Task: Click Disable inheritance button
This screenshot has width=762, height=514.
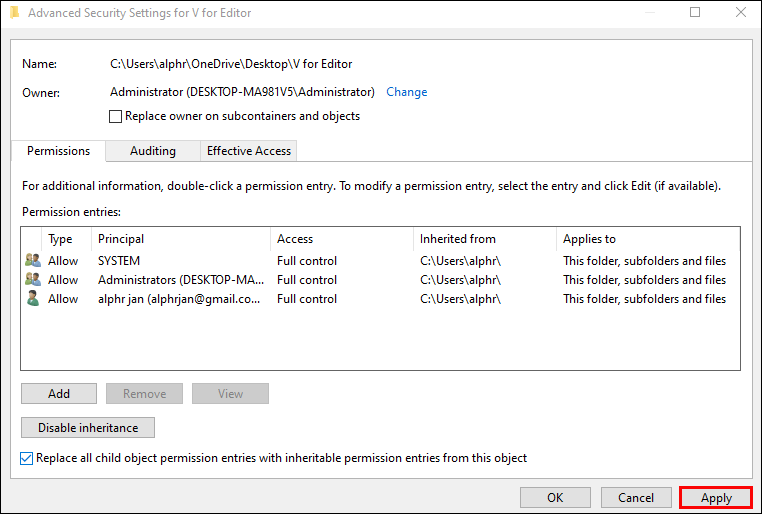Action: [88, 427]
